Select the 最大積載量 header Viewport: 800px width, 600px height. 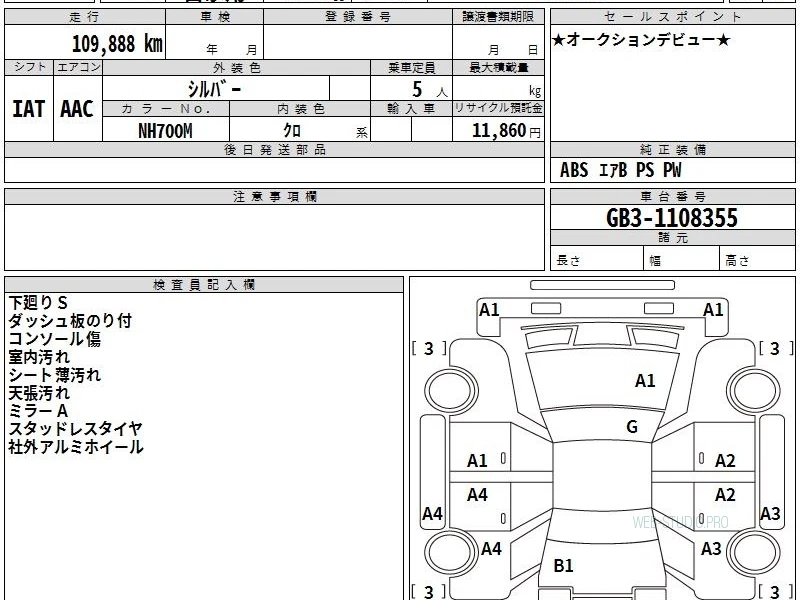coord(498,67)
